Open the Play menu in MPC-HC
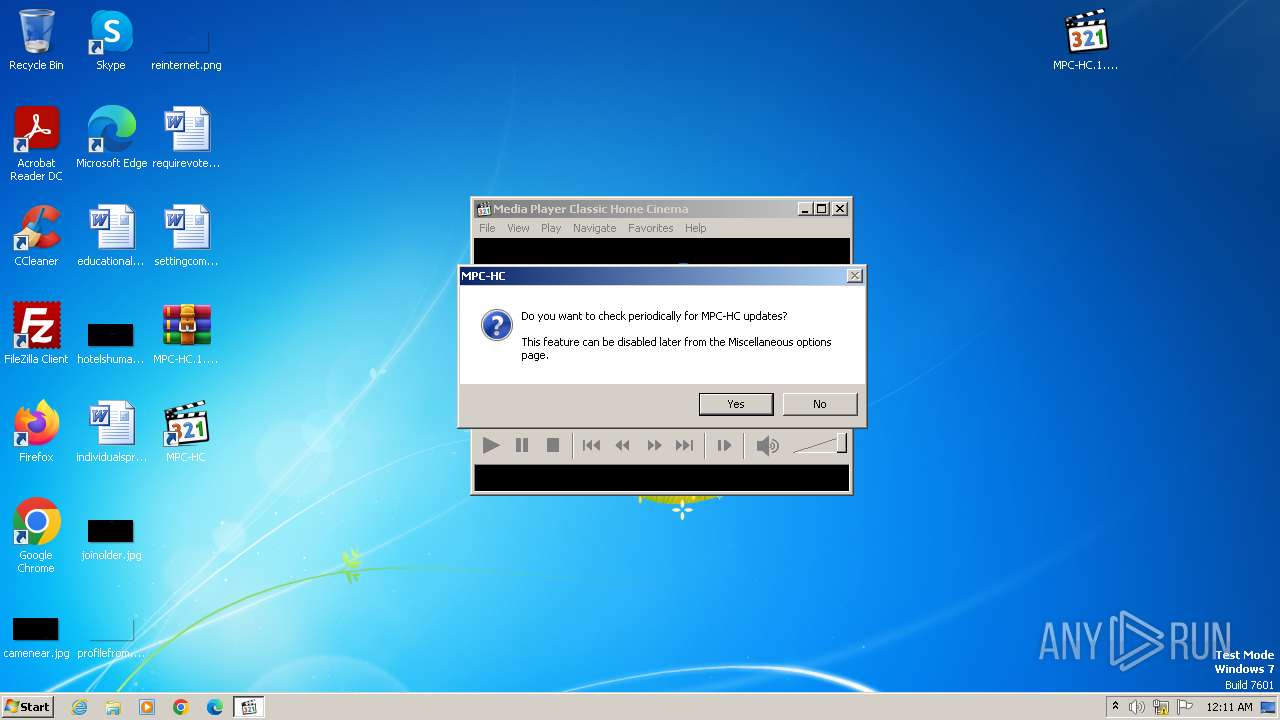Viewport: 1280px width, 720px height. pos(551,228)
